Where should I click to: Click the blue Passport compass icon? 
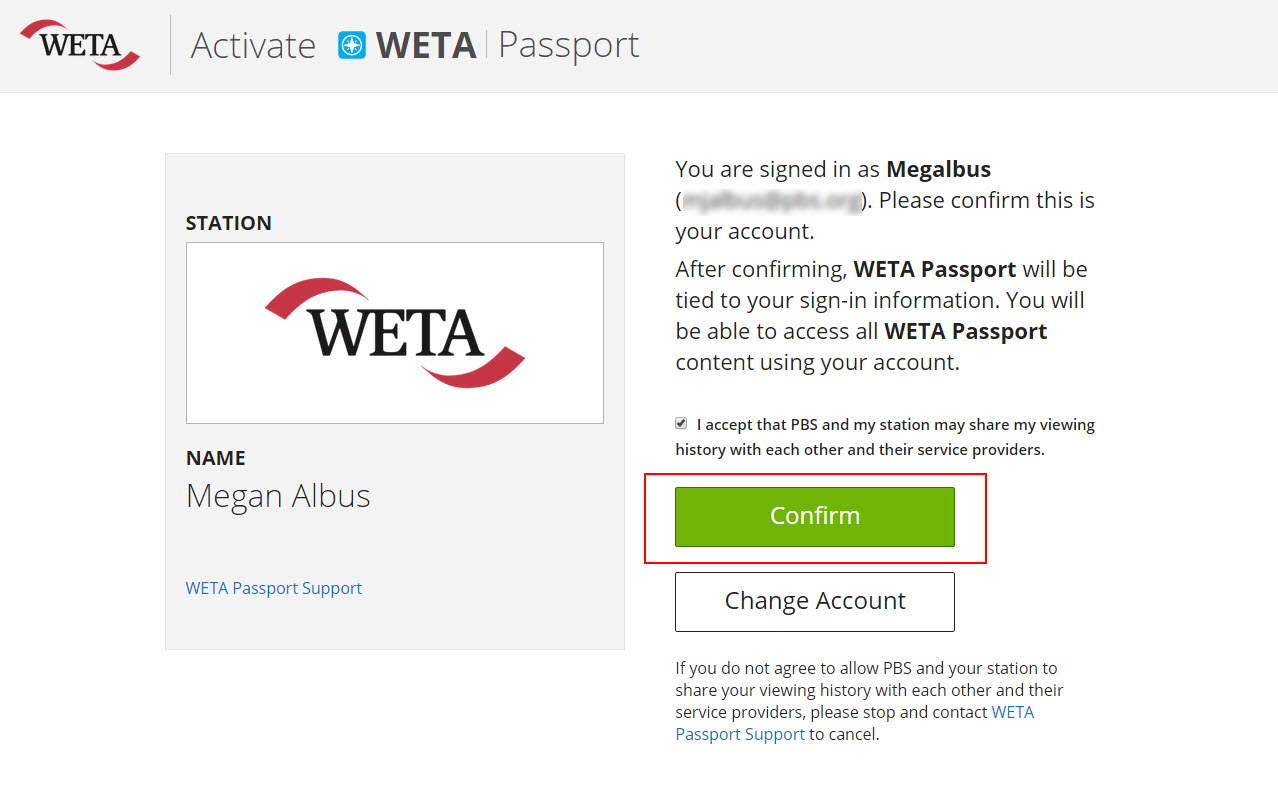tap(351, 44)
